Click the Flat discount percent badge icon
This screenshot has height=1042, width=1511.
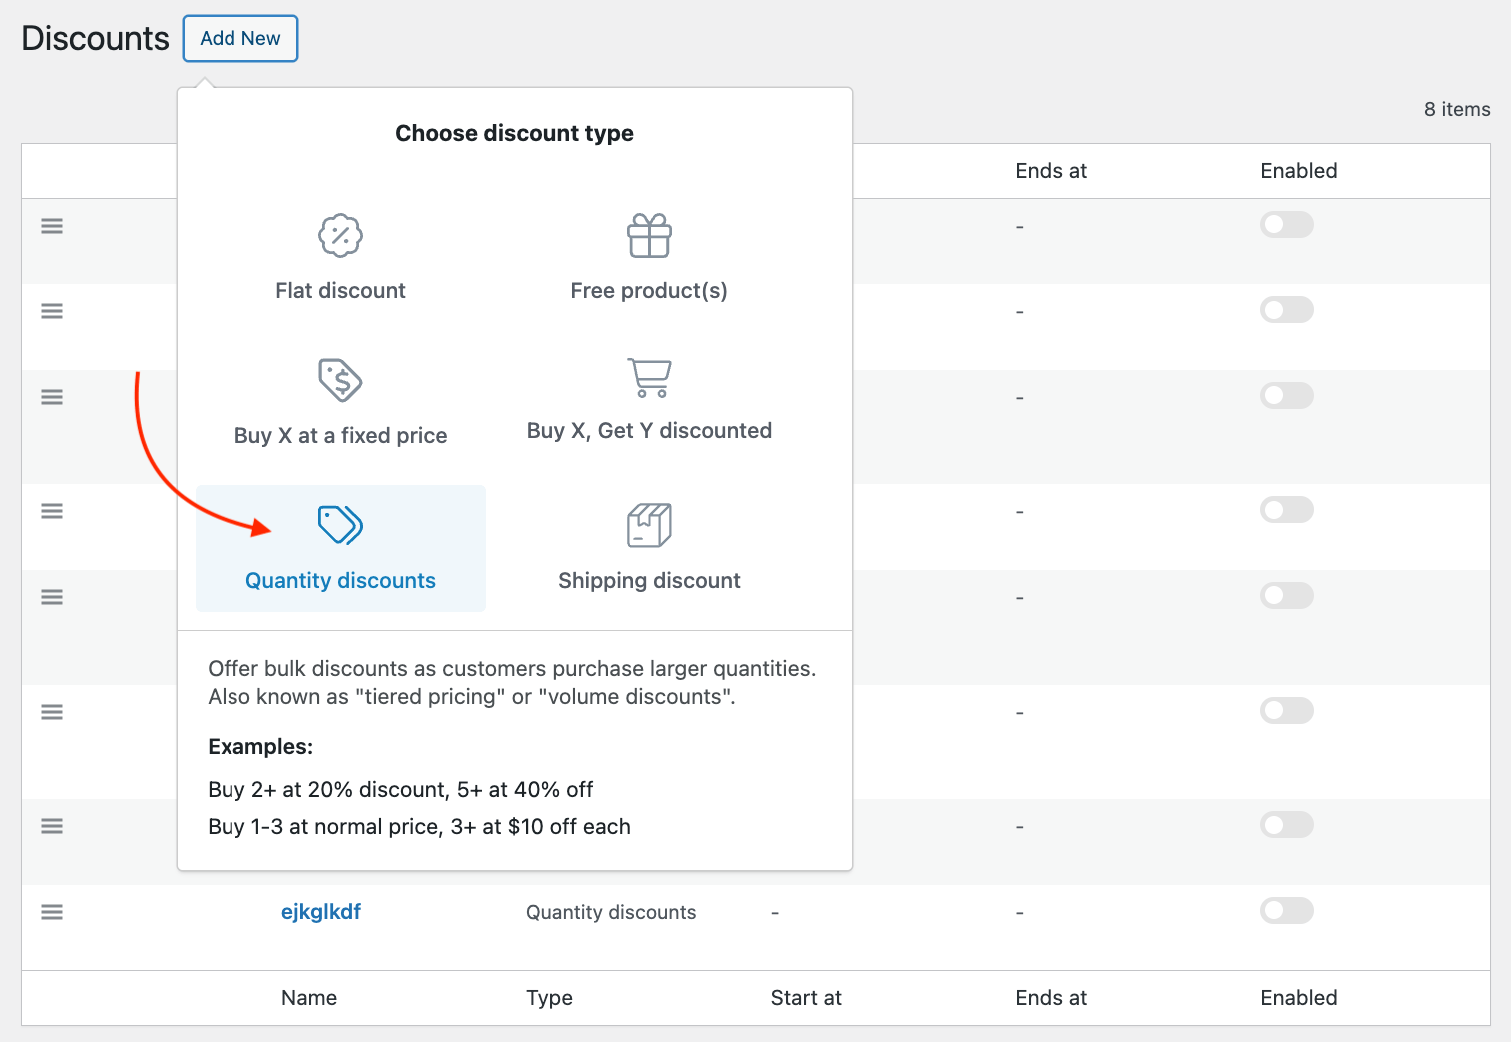[340, 236]
